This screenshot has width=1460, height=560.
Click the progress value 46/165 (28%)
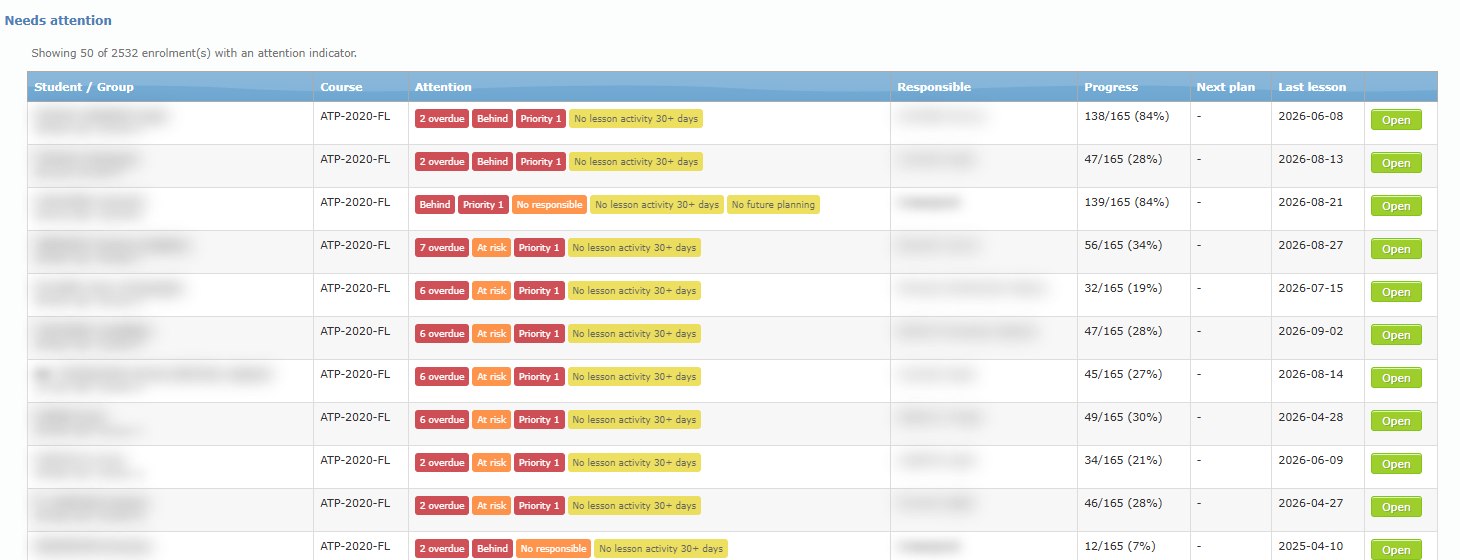point(1123,503)
